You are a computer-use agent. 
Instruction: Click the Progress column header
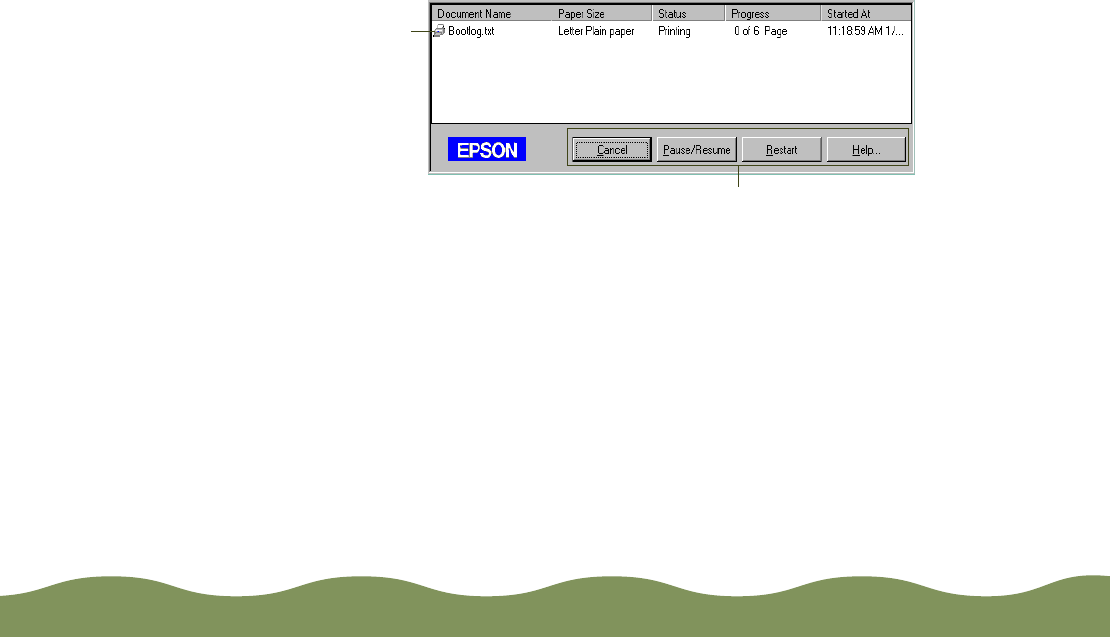[773, 13]
